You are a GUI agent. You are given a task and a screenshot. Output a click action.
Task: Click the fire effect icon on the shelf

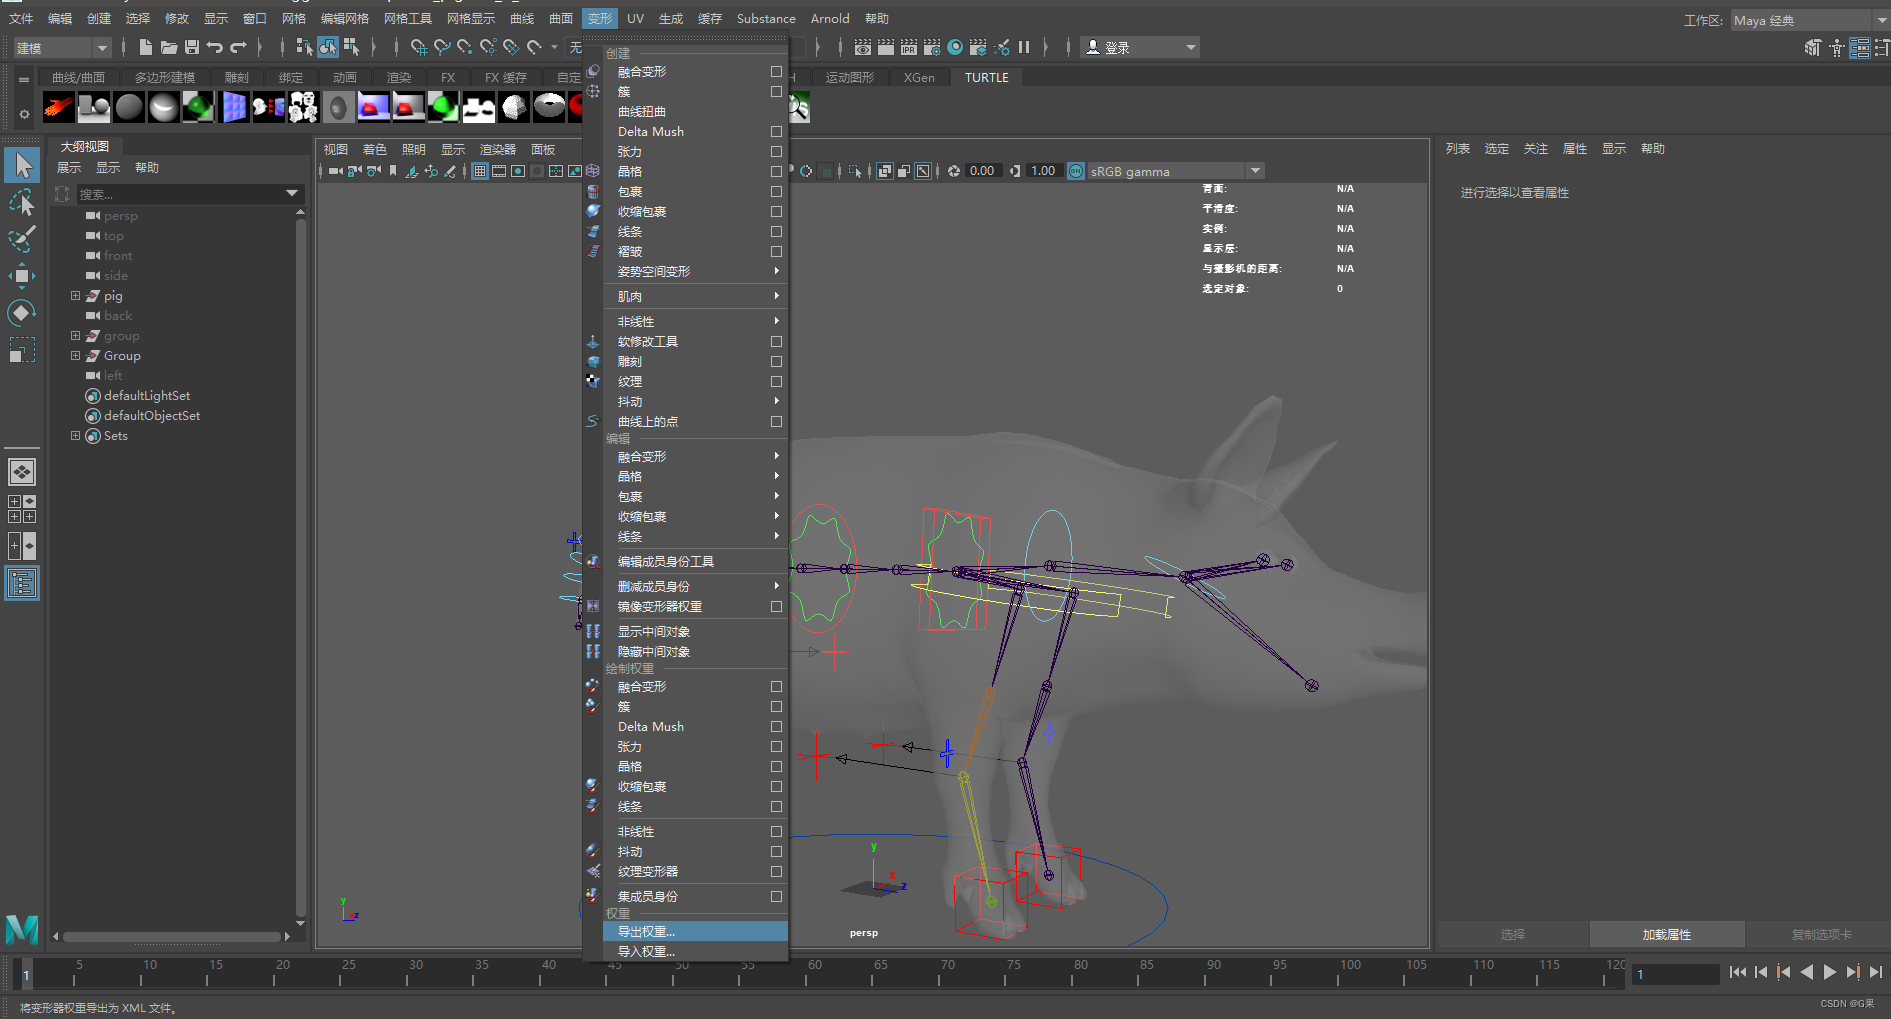pyautogui.click(x=58, y=107)
